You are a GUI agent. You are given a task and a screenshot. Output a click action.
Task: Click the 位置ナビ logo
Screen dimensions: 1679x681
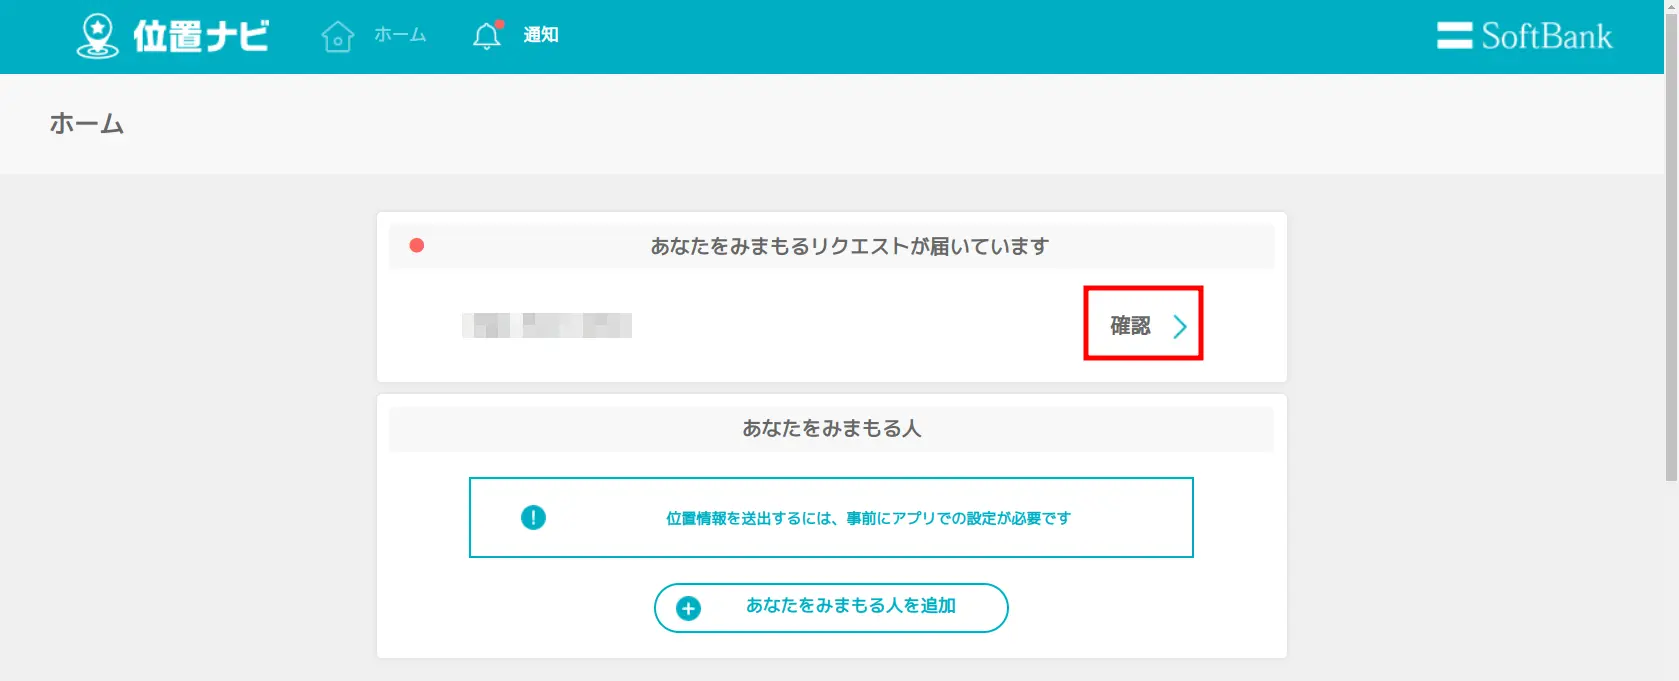(173, 36)
